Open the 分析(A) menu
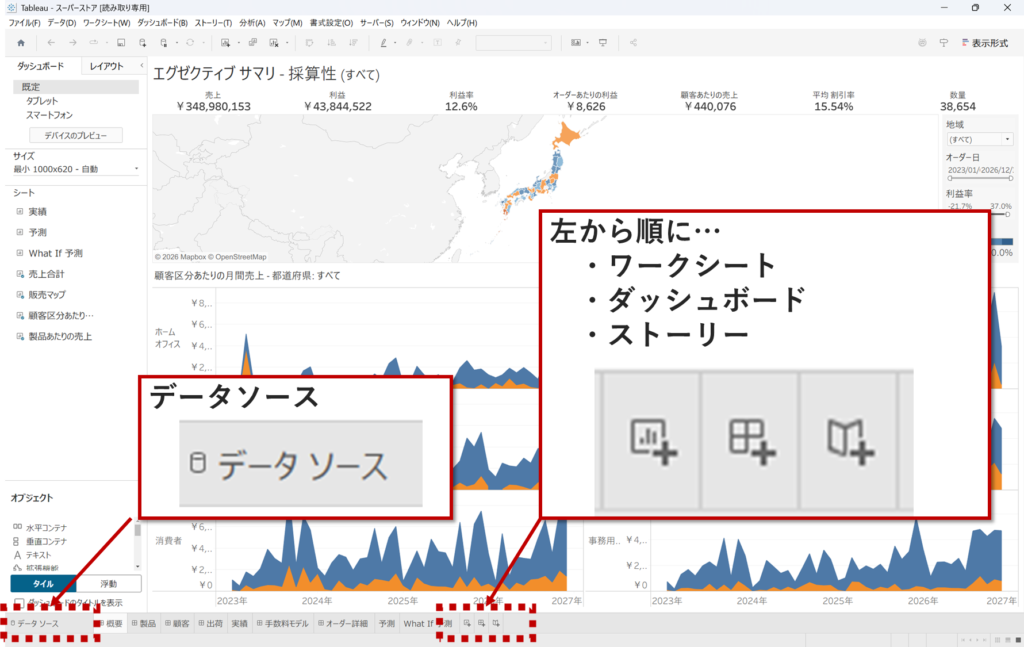This screenshot has height=647, width=1024. pyautogui.click(x=252, y=22)
